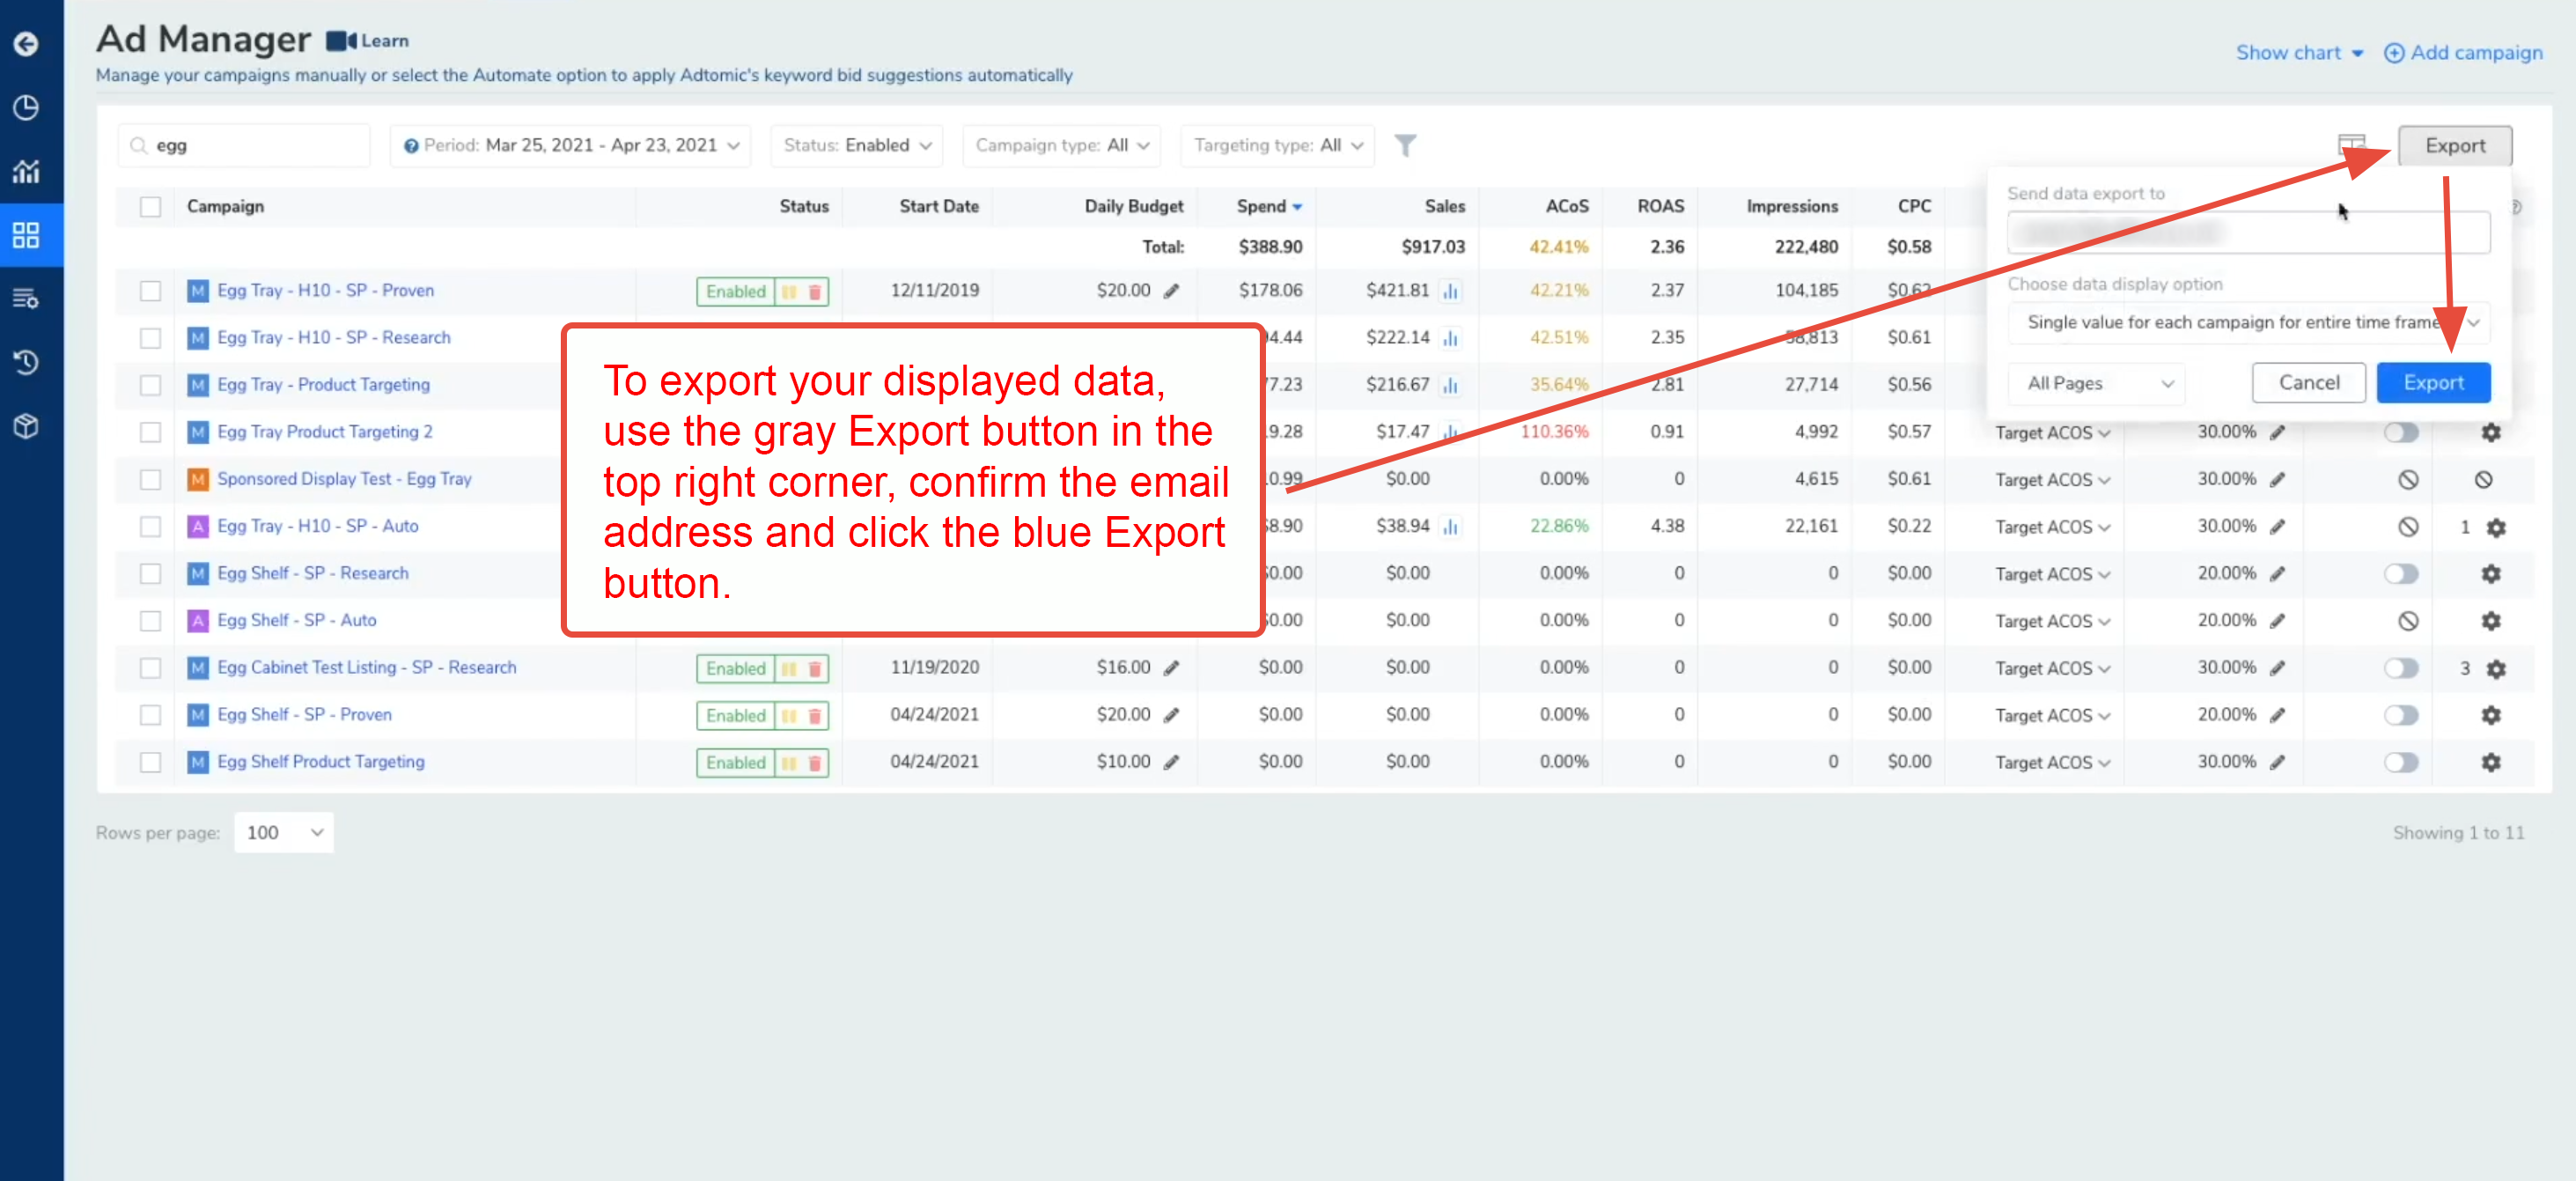Sort by the ACoS column header
Image resolution: width=2576 pixels, height=1181 pixels.
coord(1566,207)
